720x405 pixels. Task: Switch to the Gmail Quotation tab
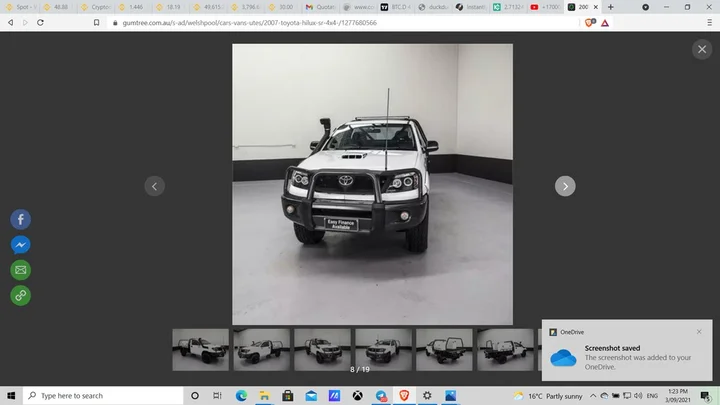pyautogui.click(x=324, y=7)
